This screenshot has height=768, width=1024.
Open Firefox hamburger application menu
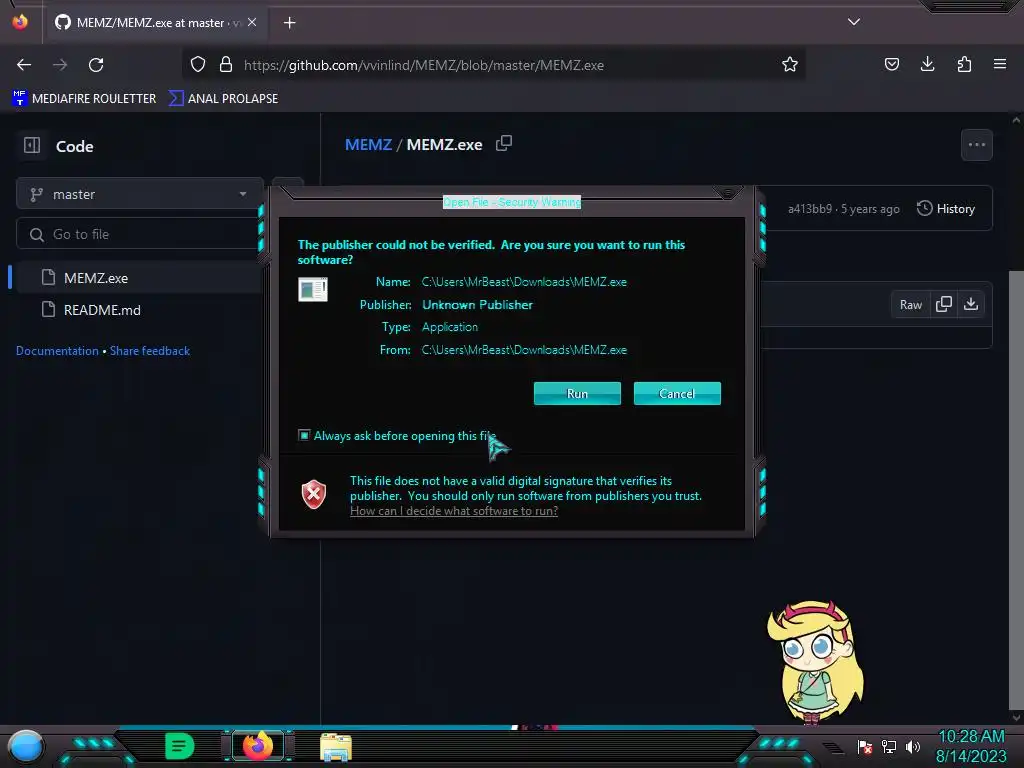(1000, 64)
